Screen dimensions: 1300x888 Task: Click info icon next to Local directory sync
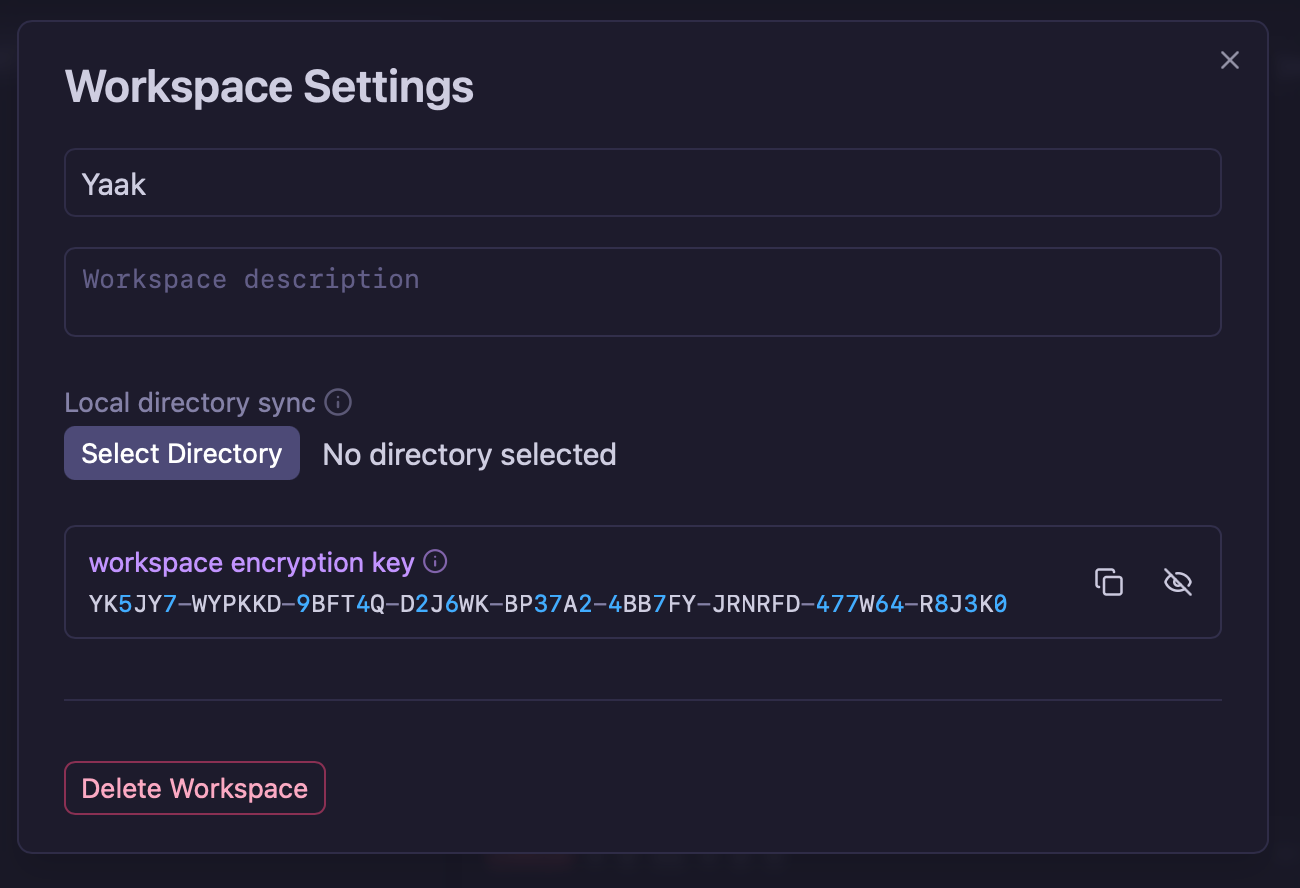click(x=339, y=403)
